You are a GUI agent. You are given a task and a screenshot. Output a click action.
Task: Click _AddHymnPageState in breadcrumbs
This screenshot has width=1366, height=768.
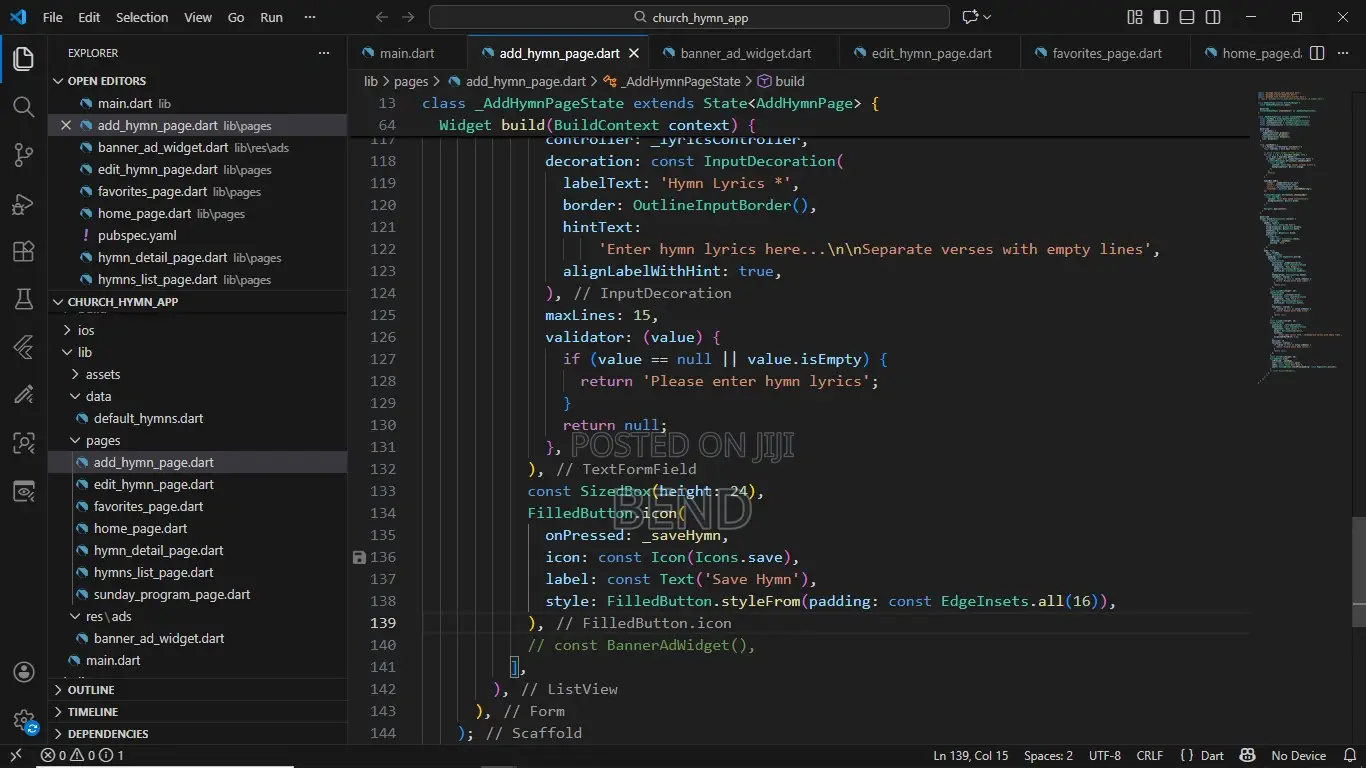pos(681,81)
